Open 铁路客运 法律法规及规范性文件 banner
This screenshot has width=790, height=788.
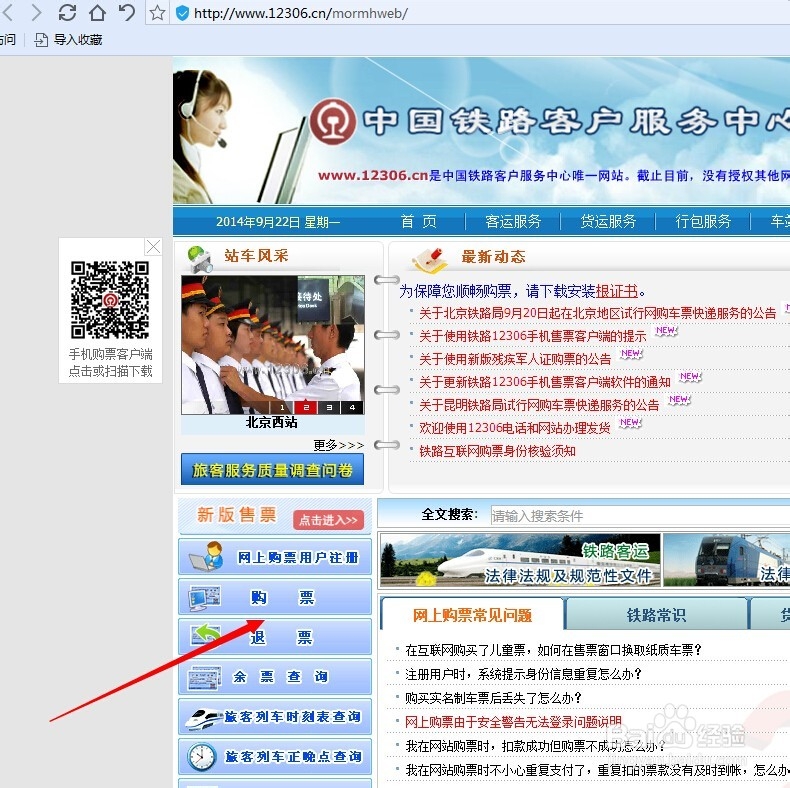click(520, 560)
